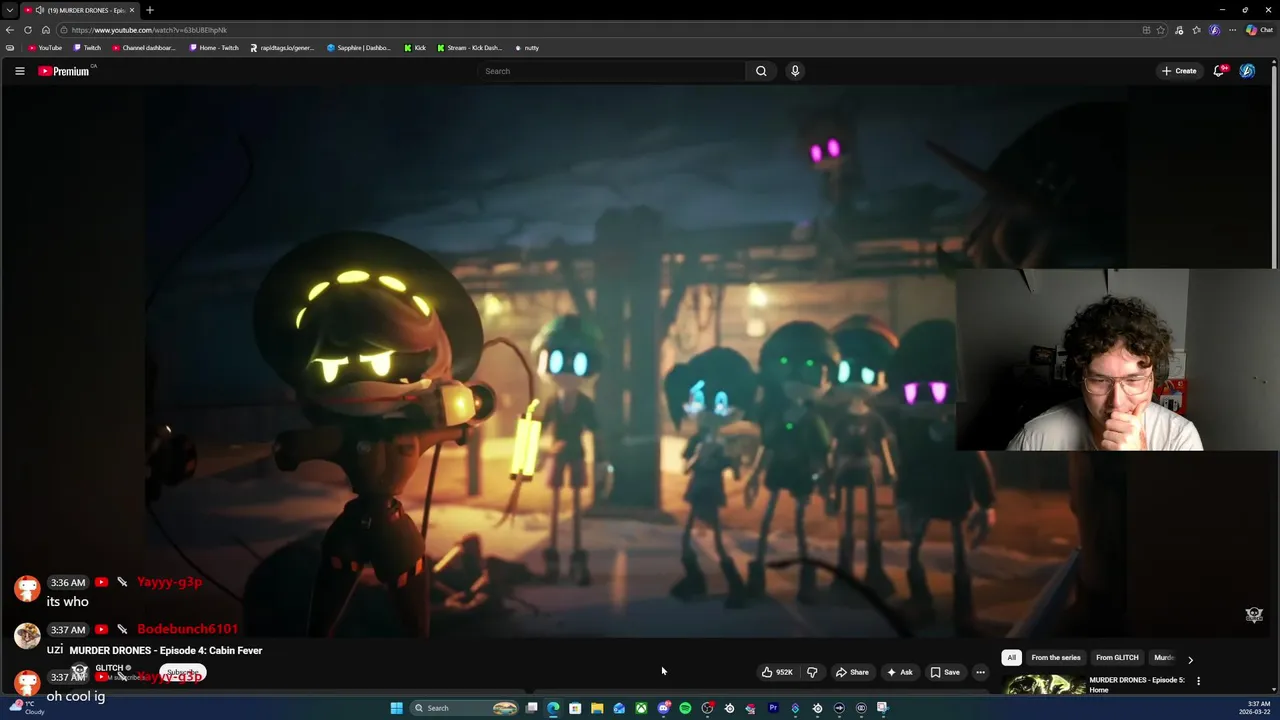
Task: Open Xbox app from taskbar
Action: pyautogui.click(x=641, y=708)
